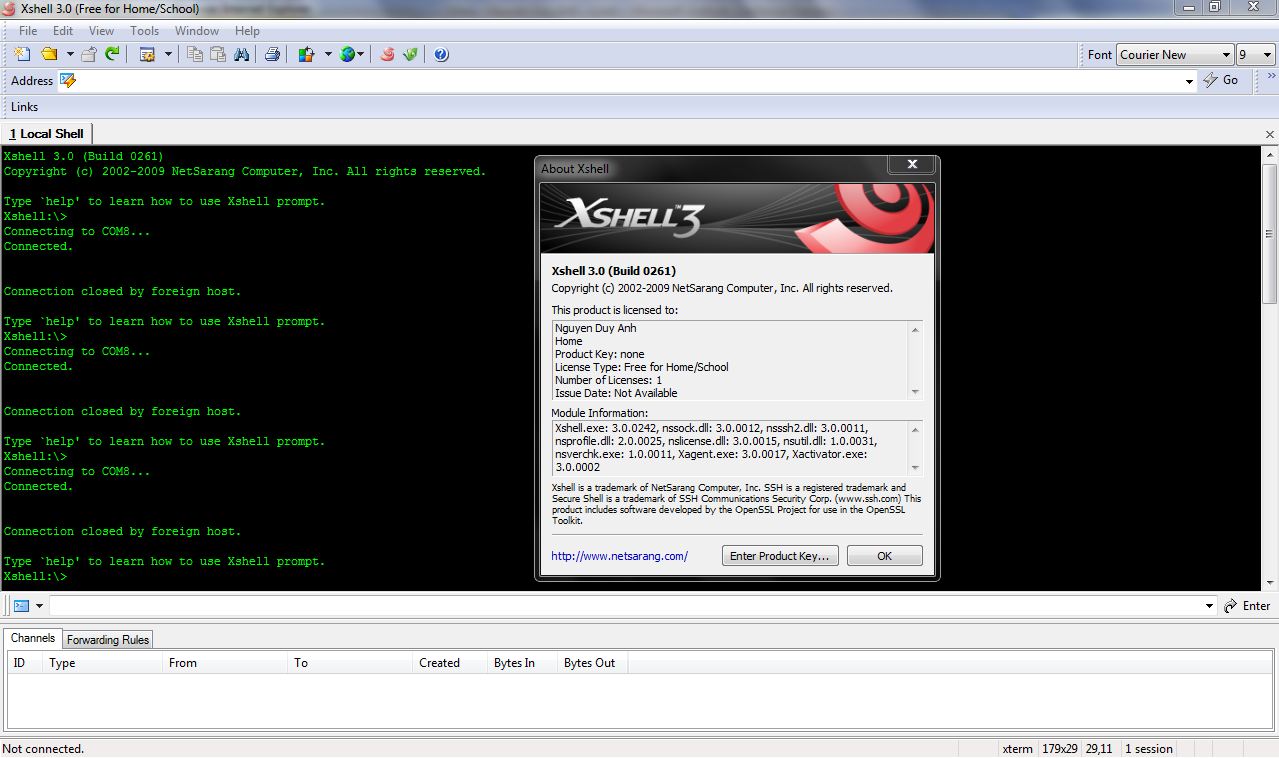Open an existing session

[x=48, y=54]
